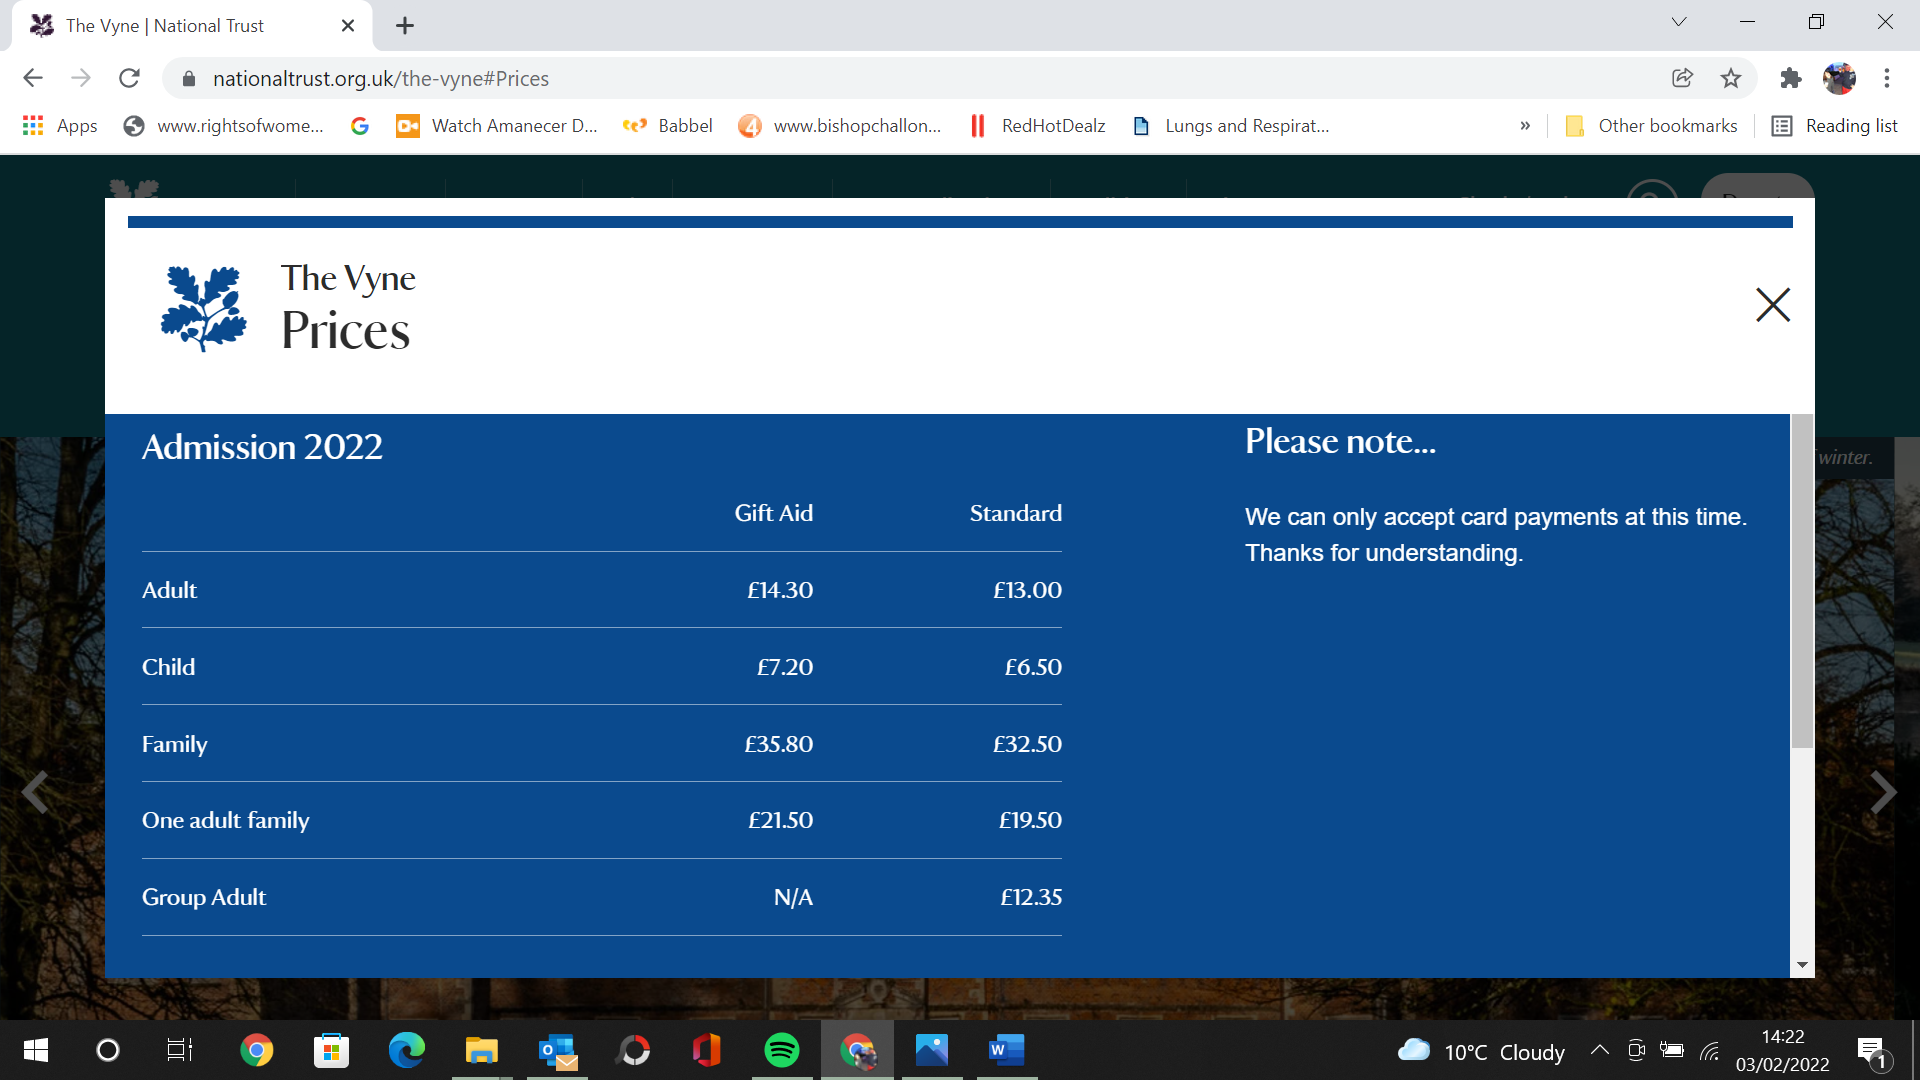Click the Standard column header

pyautogui.click(x=1015, y=513)
